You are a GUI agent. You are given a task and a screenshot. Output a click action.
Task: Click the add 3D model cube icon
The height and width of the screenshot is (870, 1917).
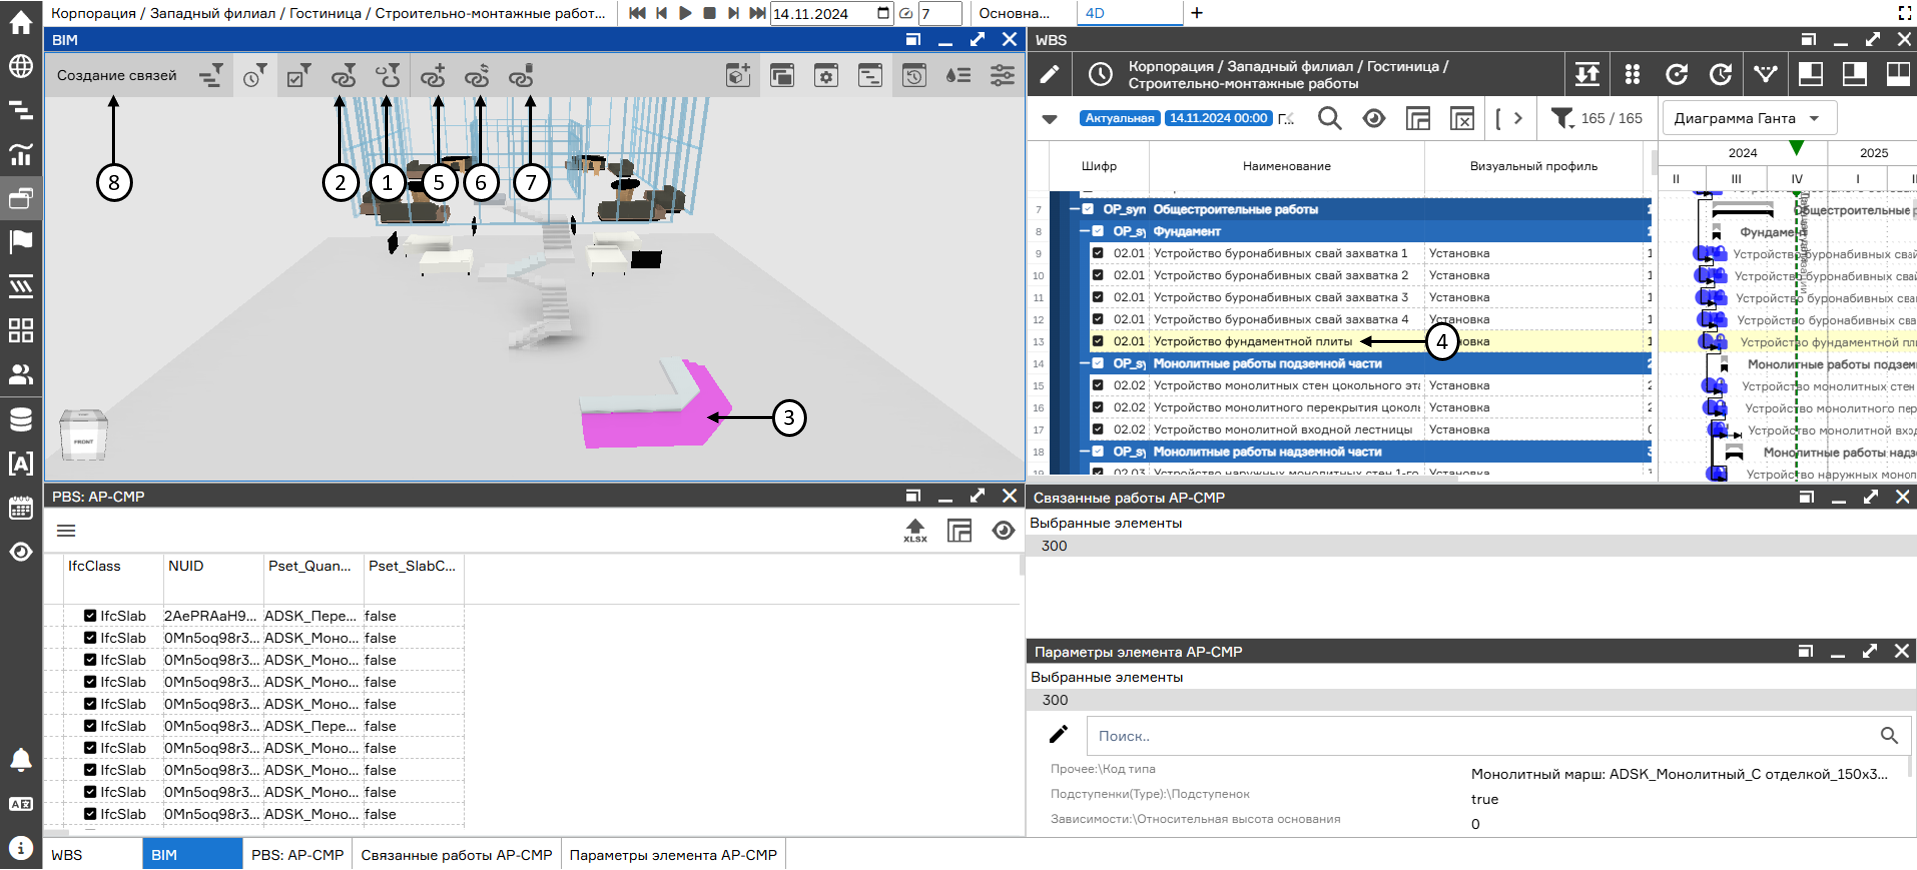click(738, 76)
